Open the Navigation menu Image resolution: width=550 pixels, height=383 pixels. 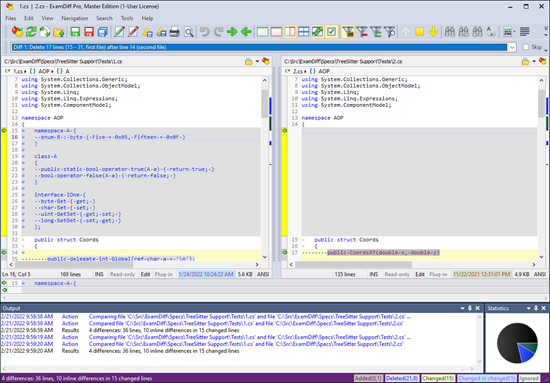coord(75,18)
